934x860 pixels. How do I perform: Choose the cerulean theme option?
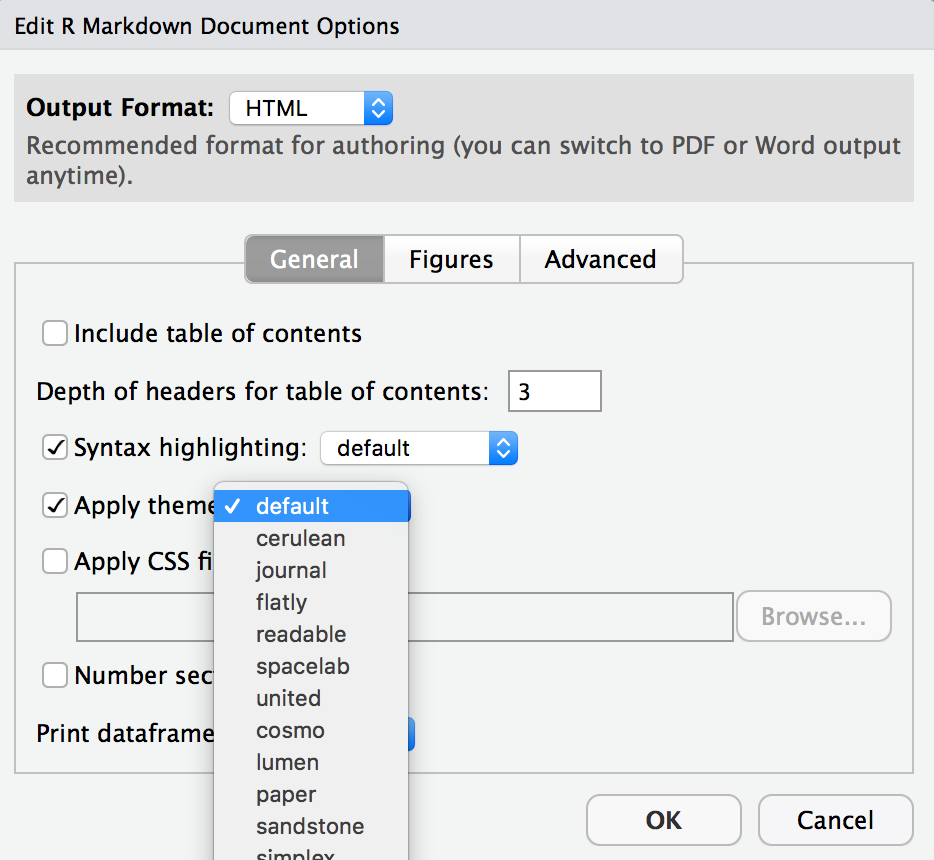coord(300,538)
